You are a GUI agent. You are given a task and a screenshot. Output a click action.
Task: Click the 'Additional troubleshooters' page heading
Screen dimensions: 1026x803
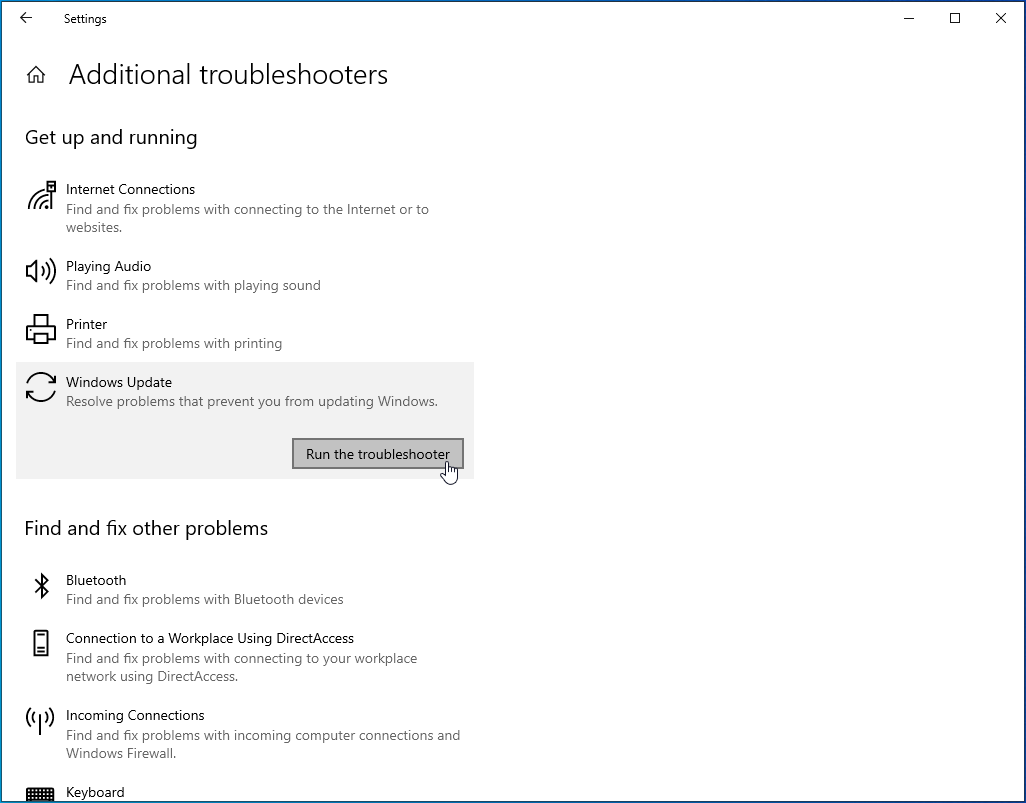pyautogui.click(x=228, y=75)
